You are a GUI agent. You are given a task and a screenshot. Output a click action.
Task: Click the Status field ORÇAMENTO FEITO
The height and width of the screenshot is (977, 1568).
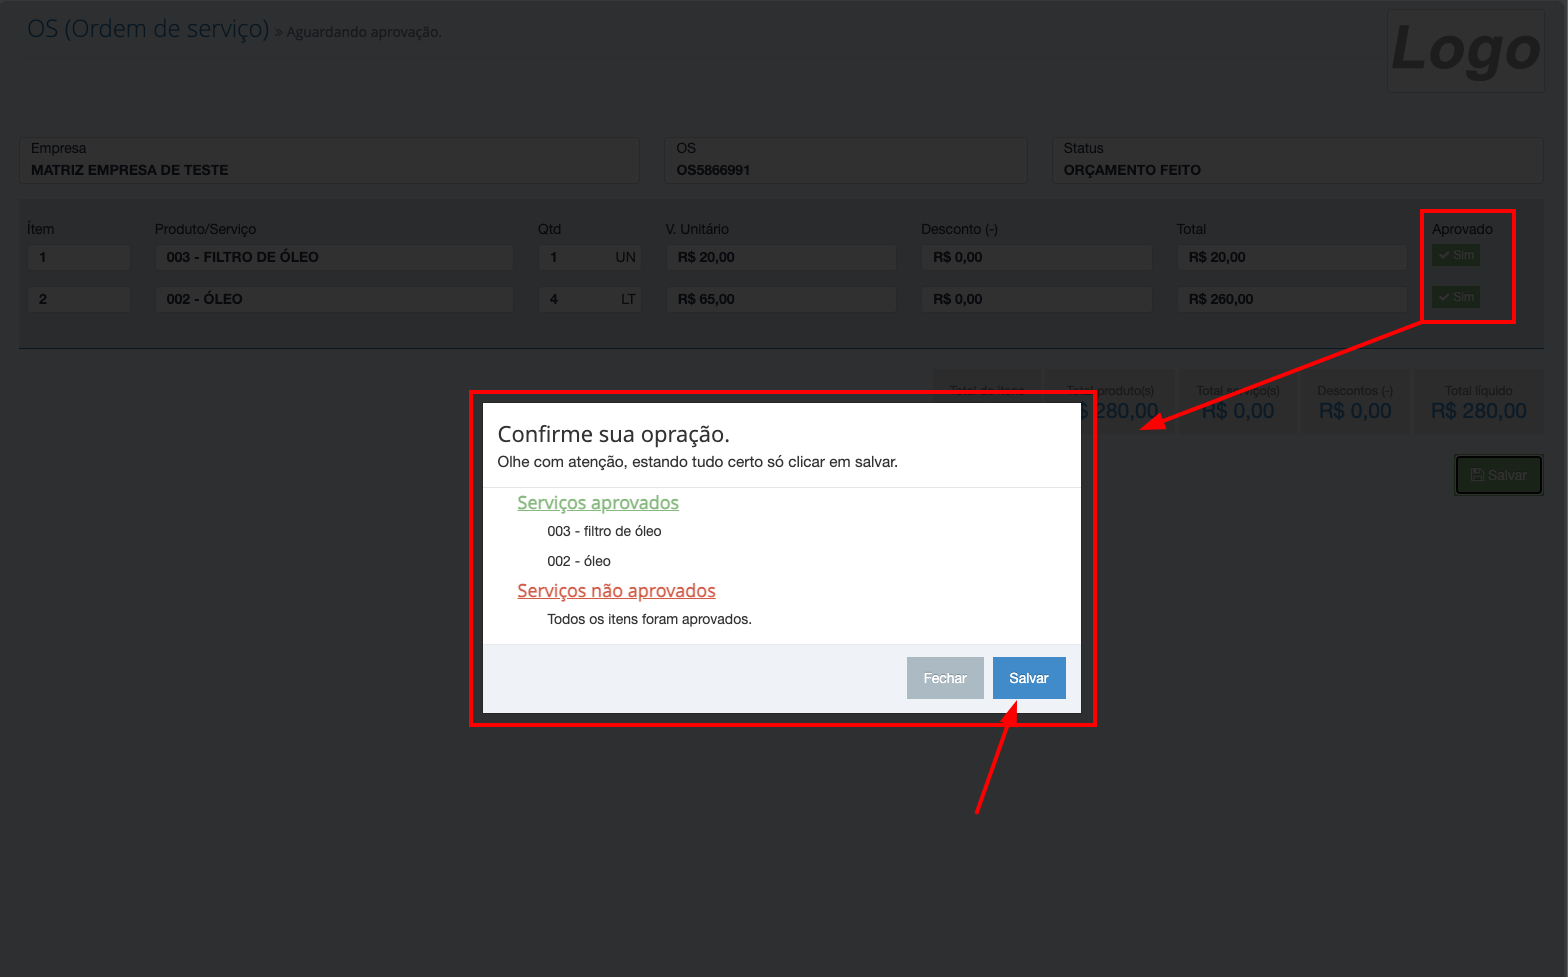(1297, 160)
